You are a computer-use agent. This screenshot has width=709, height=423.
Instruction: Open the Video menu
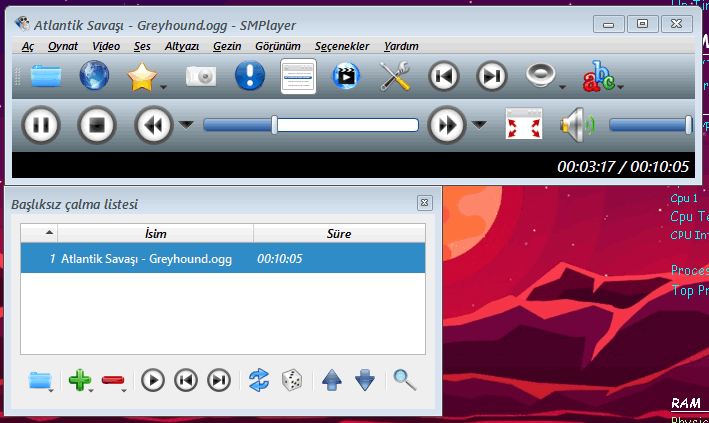click(106, 46)
